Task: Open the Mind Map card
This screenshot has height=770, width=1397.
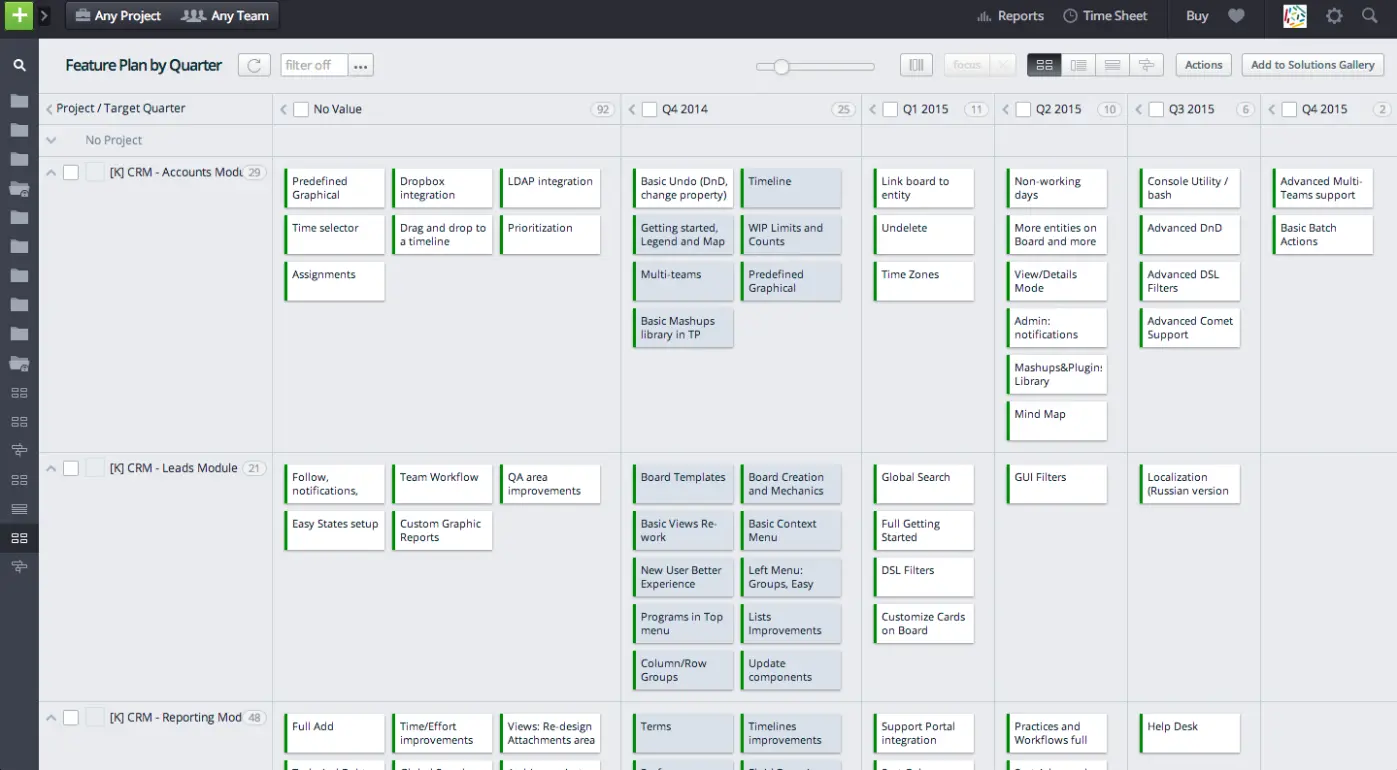Action: (x=1056, y=421)
